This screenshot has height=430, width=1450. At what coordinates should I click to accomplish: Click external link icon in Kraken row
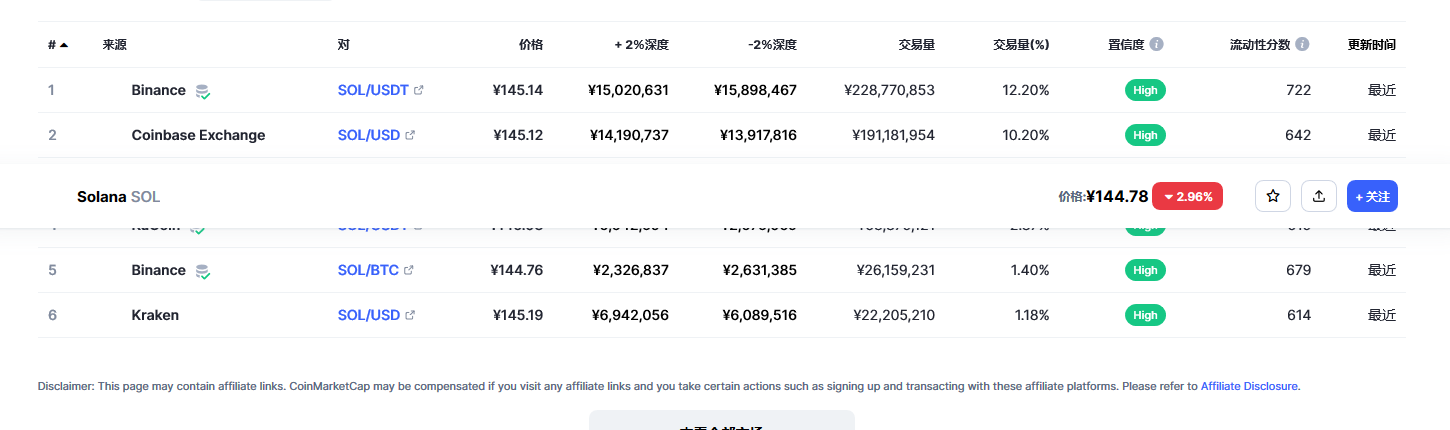(x=410, y=315)
